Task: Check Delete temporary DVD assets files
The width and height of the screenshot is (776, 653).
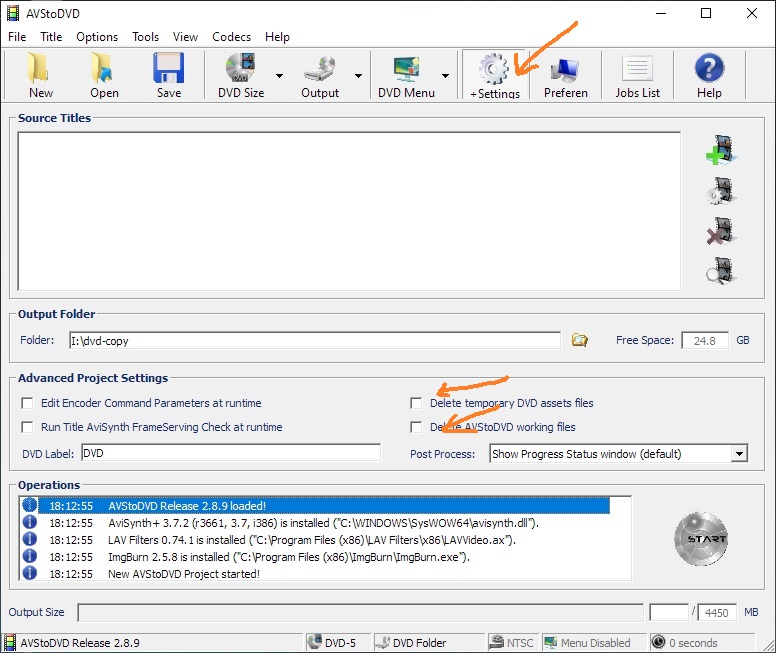Action: pyautogui.click(x=416, y=403)
